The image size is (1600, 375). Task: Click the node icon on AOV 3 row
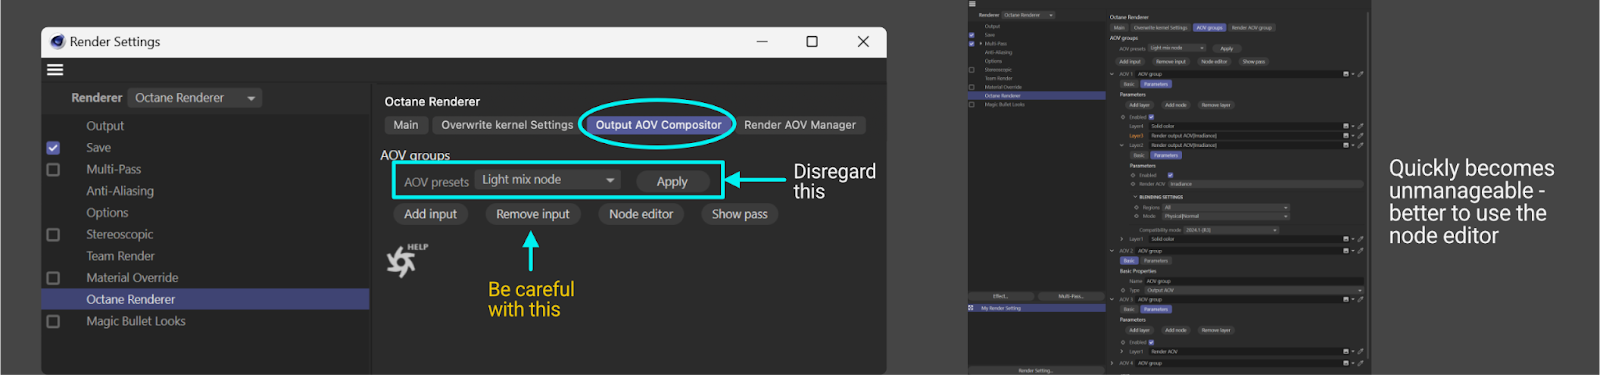tap(1346, 299)
